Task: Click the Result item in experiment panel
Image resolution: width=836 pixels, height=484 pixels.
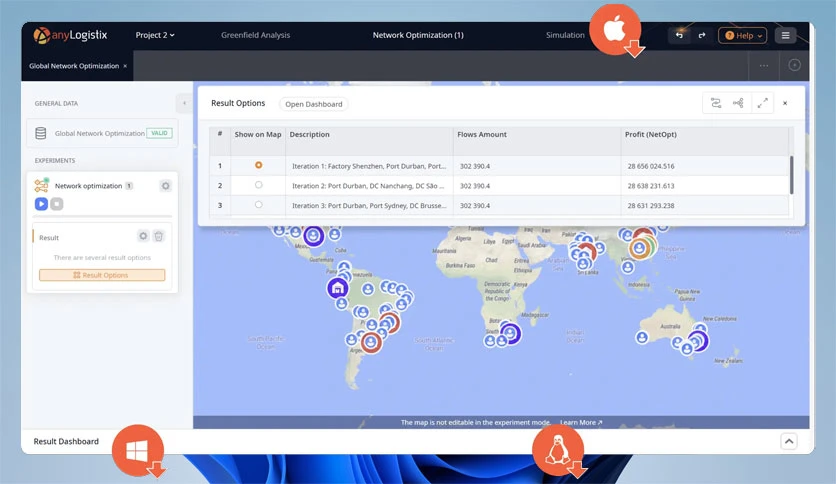Action: [x=49, y=238]
